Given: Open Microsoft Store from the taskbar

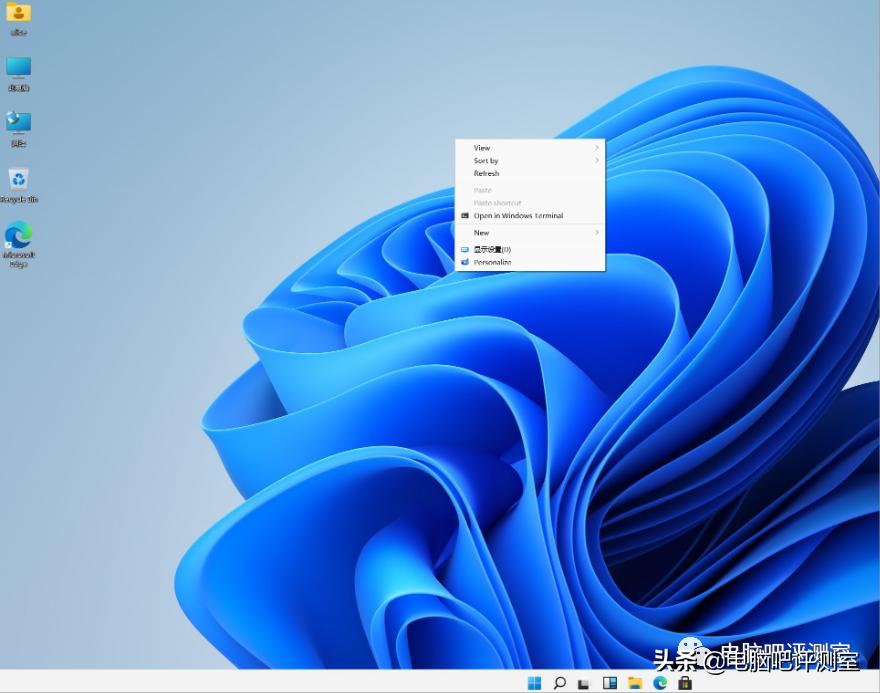Looking at the screenshot, I should tap(686, 682).
